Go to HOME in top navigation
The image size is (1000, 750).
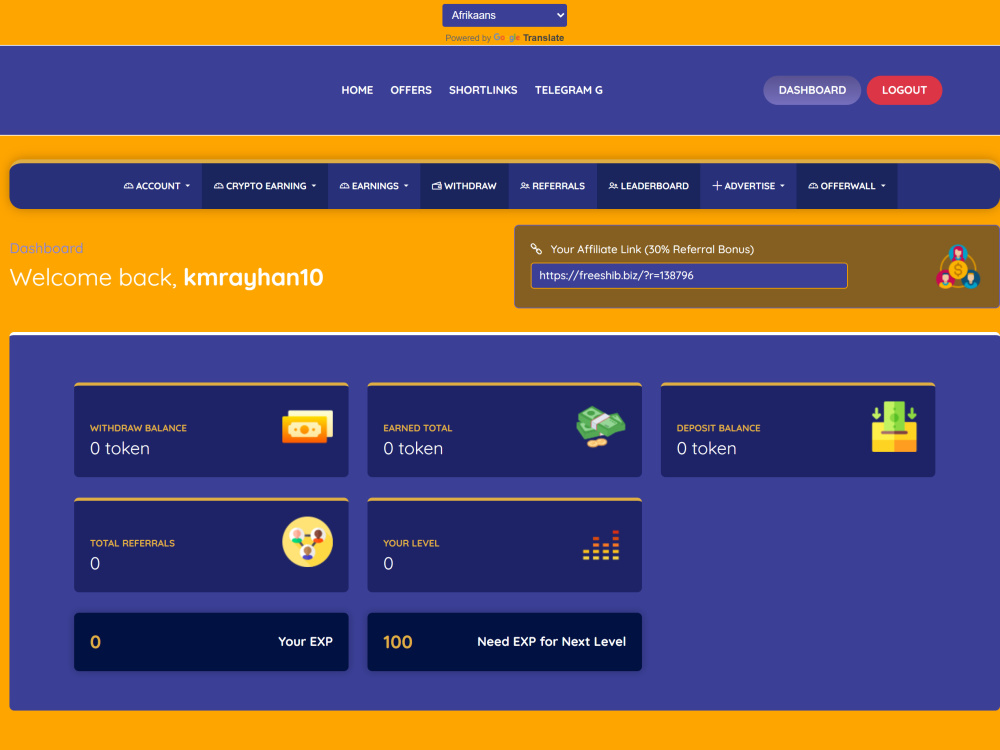coord(357,90)
